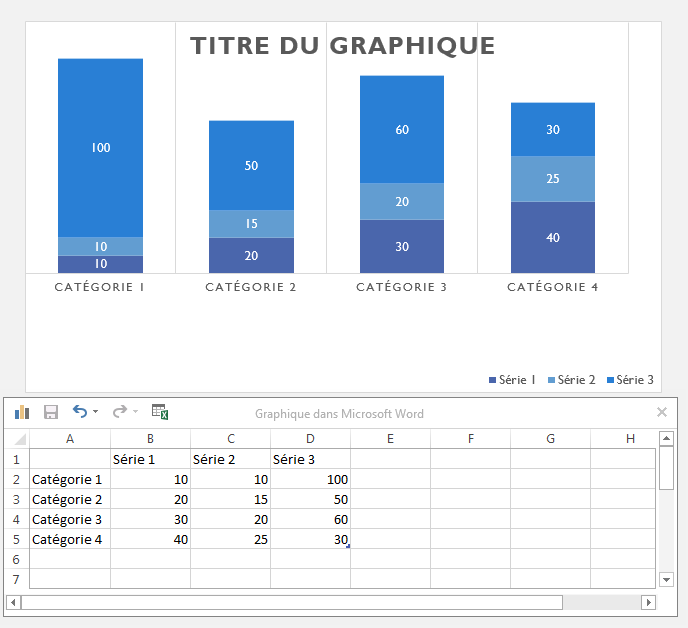Select cell B5 with value 40
Viewport: 688px width, 628px height.
click(150, 539)
